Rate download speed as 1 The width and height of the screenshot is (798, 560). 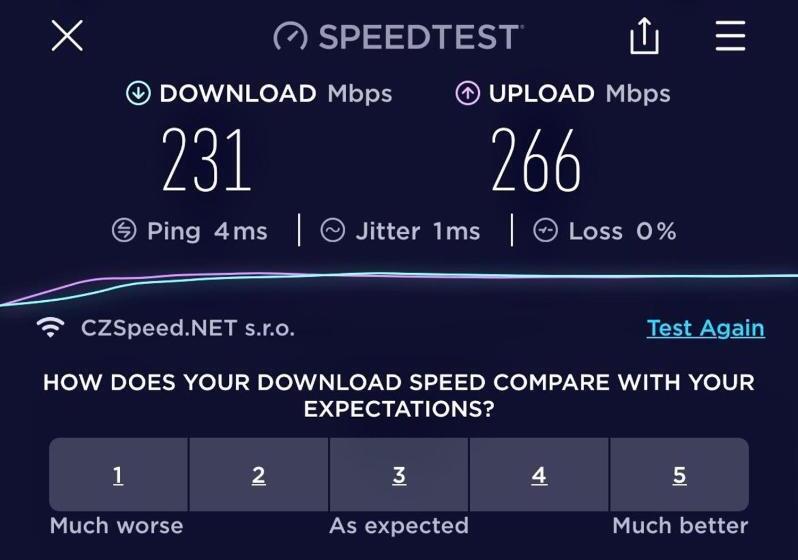click(119, 474)
